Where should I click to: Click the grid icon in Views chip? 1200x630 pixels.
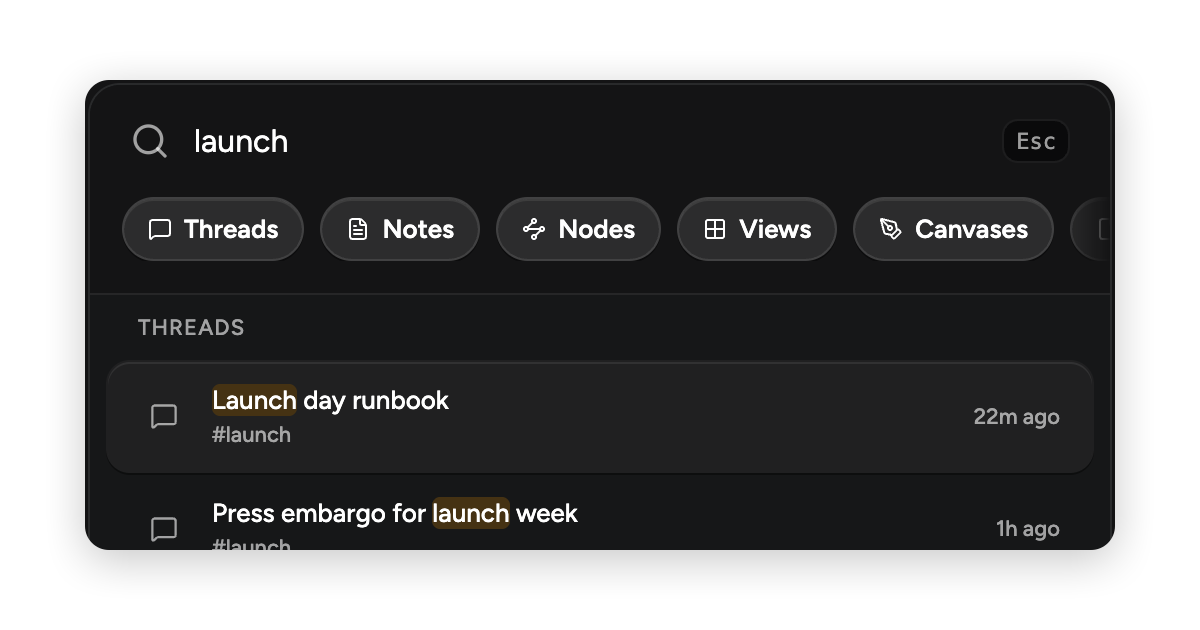point(715,230)
